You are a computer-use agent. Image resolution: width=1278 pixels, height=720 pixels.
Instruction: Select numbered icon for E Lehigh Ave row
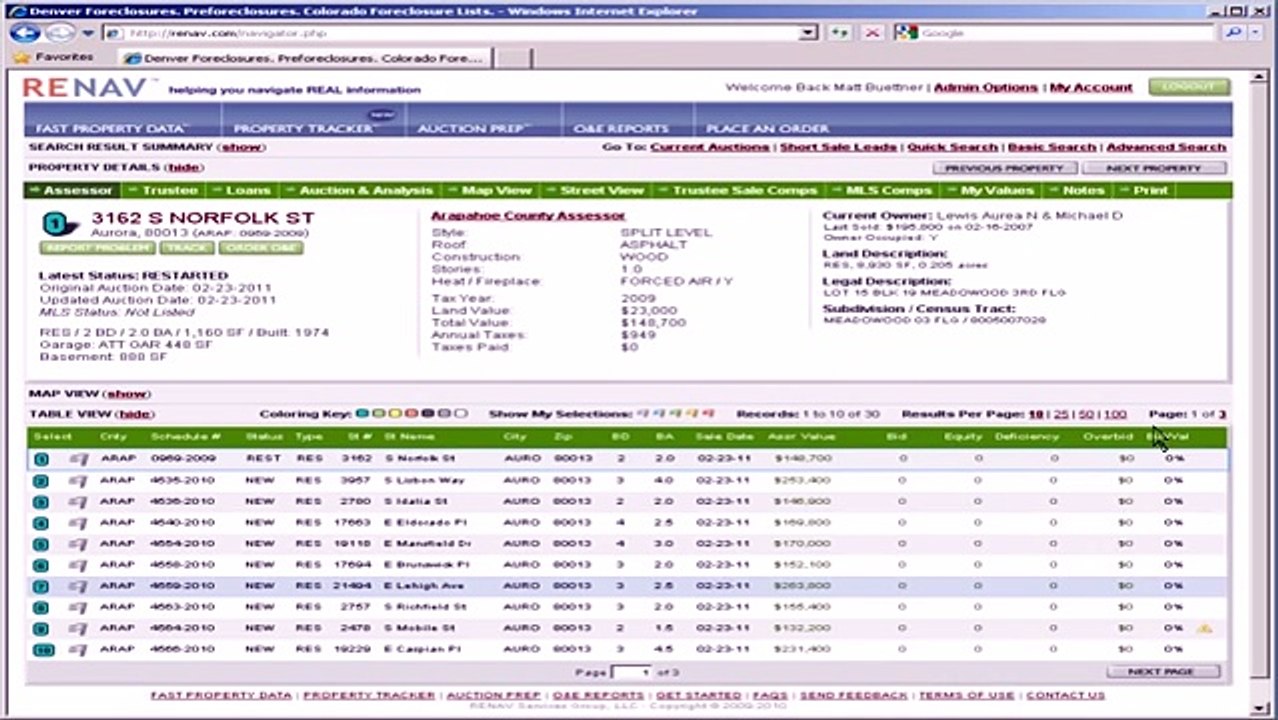click(x=41, y=586)
